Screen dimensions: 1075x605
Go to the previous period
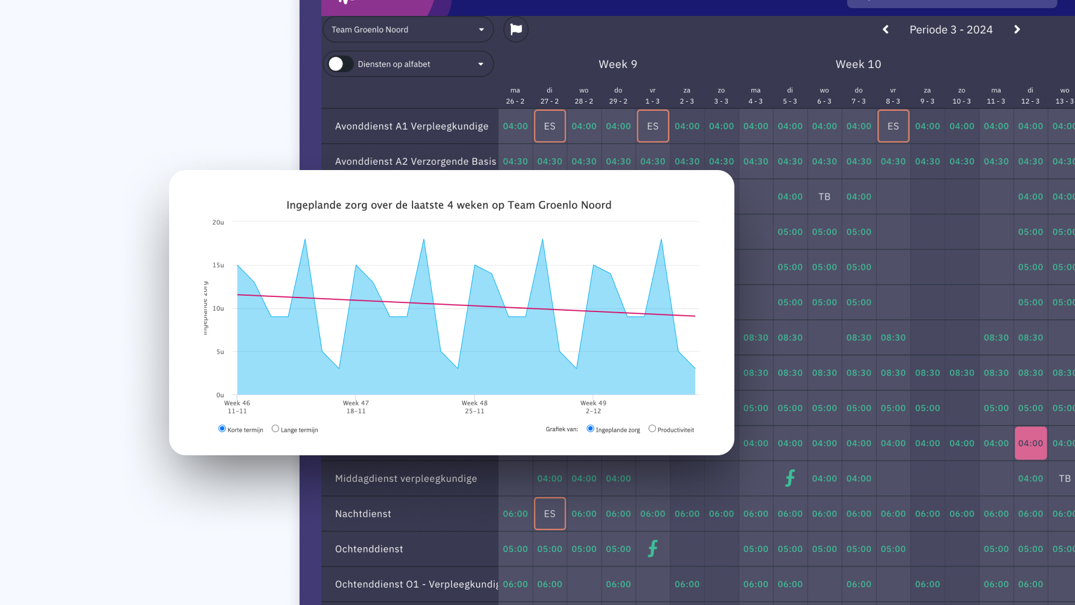click(x=885, y=30)
